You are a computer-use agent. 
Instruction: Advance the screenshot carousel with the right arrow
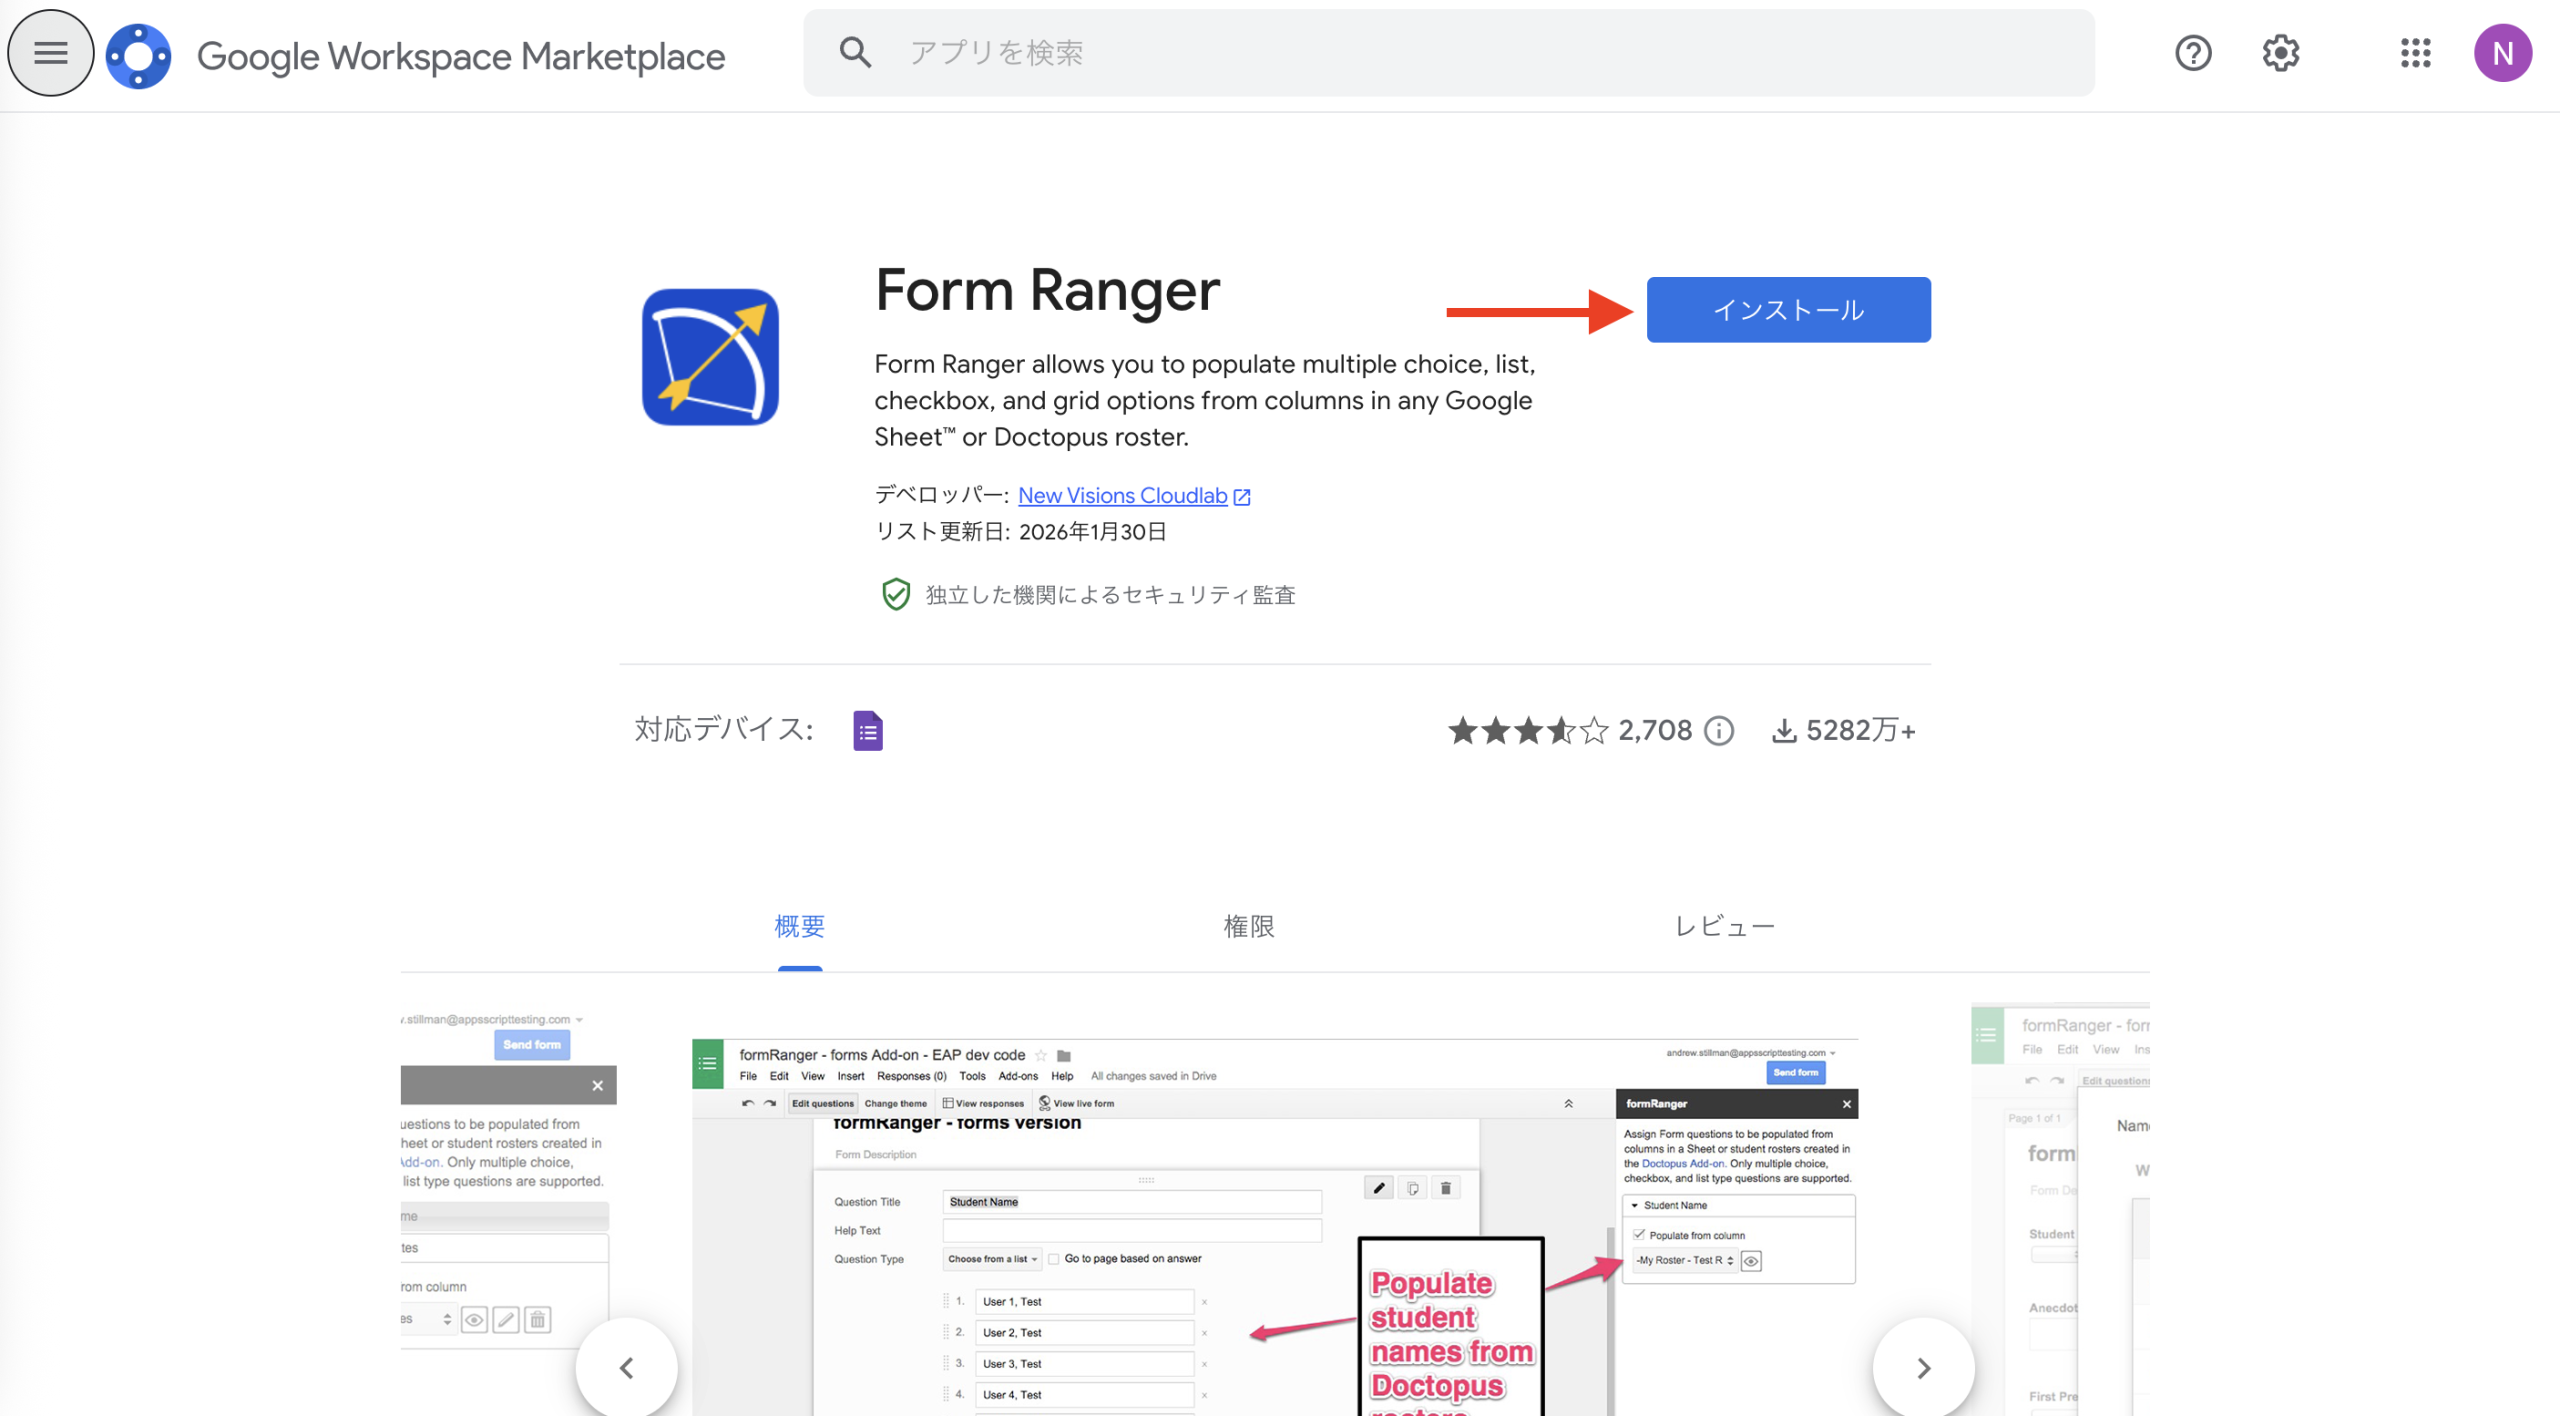[1923, 1367]
